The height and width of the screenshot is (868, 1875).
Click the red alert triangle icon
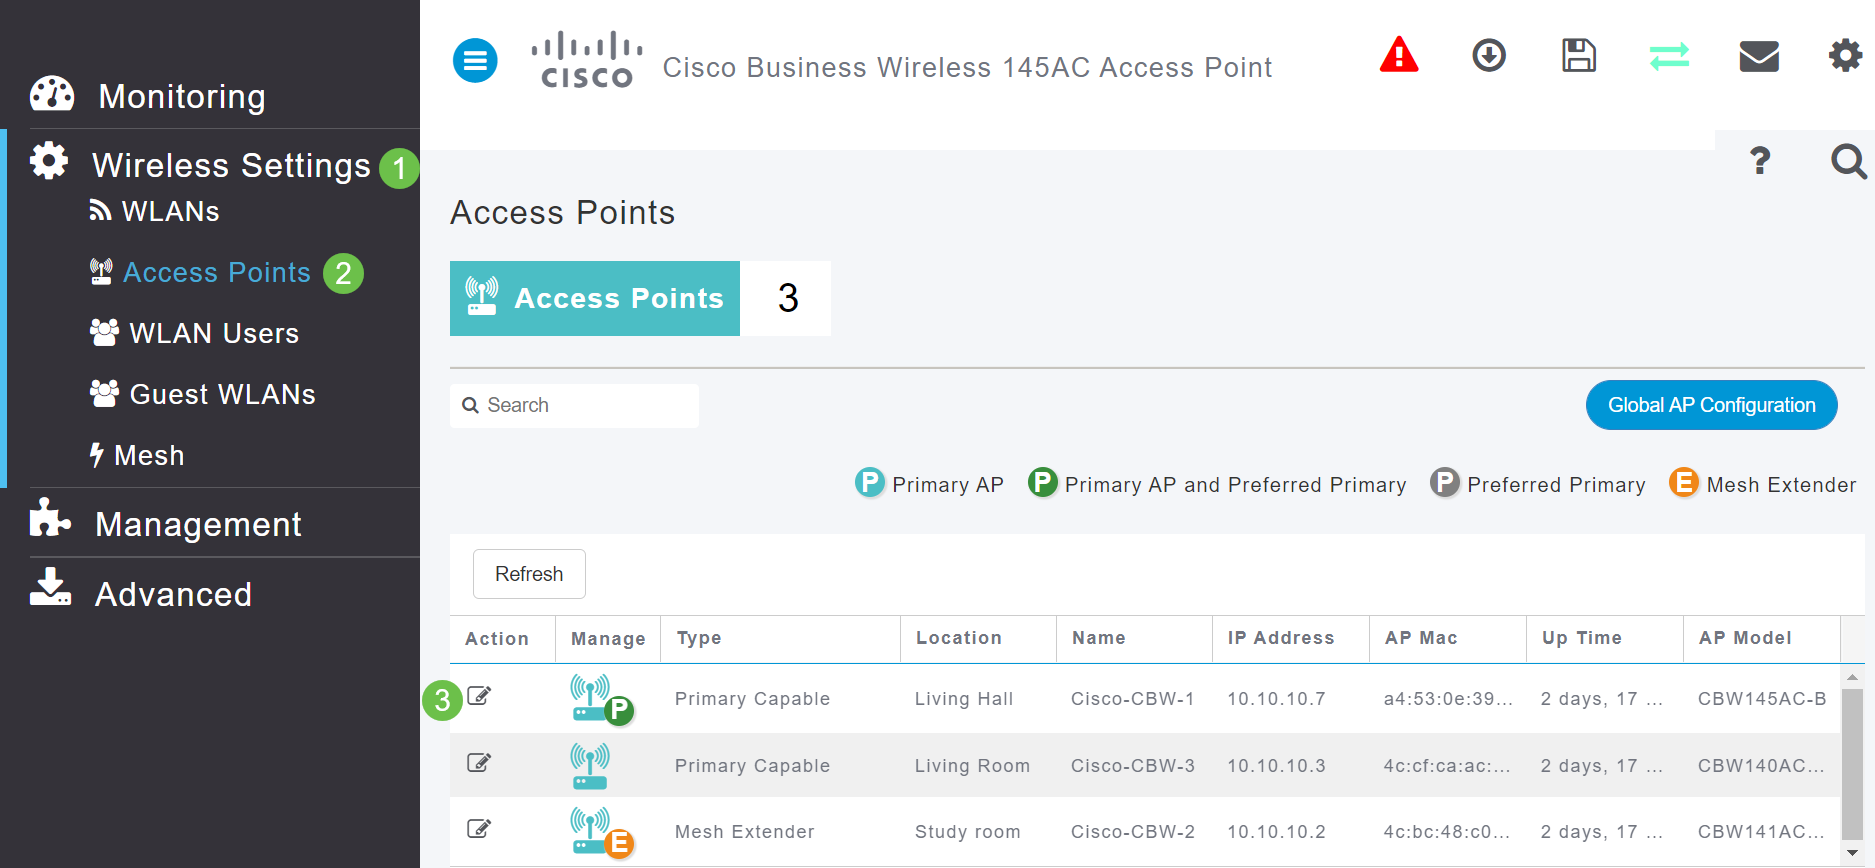point(1397,55)
